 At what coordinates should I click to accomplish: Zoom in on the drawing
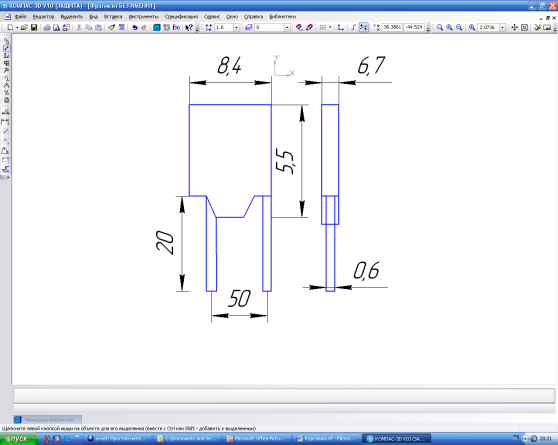[449, 27]
